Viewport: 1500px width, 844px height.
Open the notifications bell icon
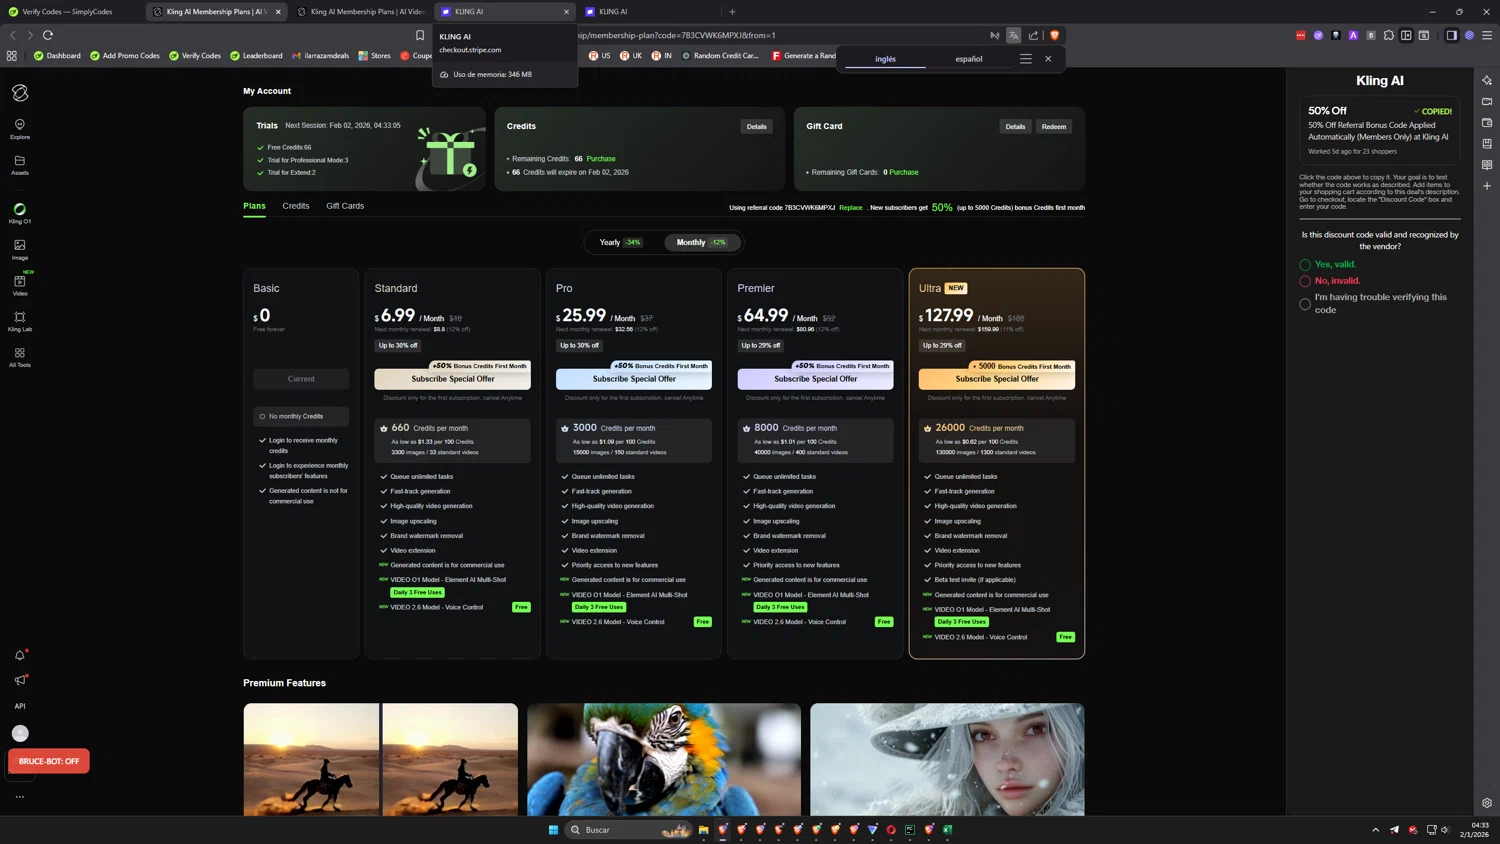click(20, 655)
